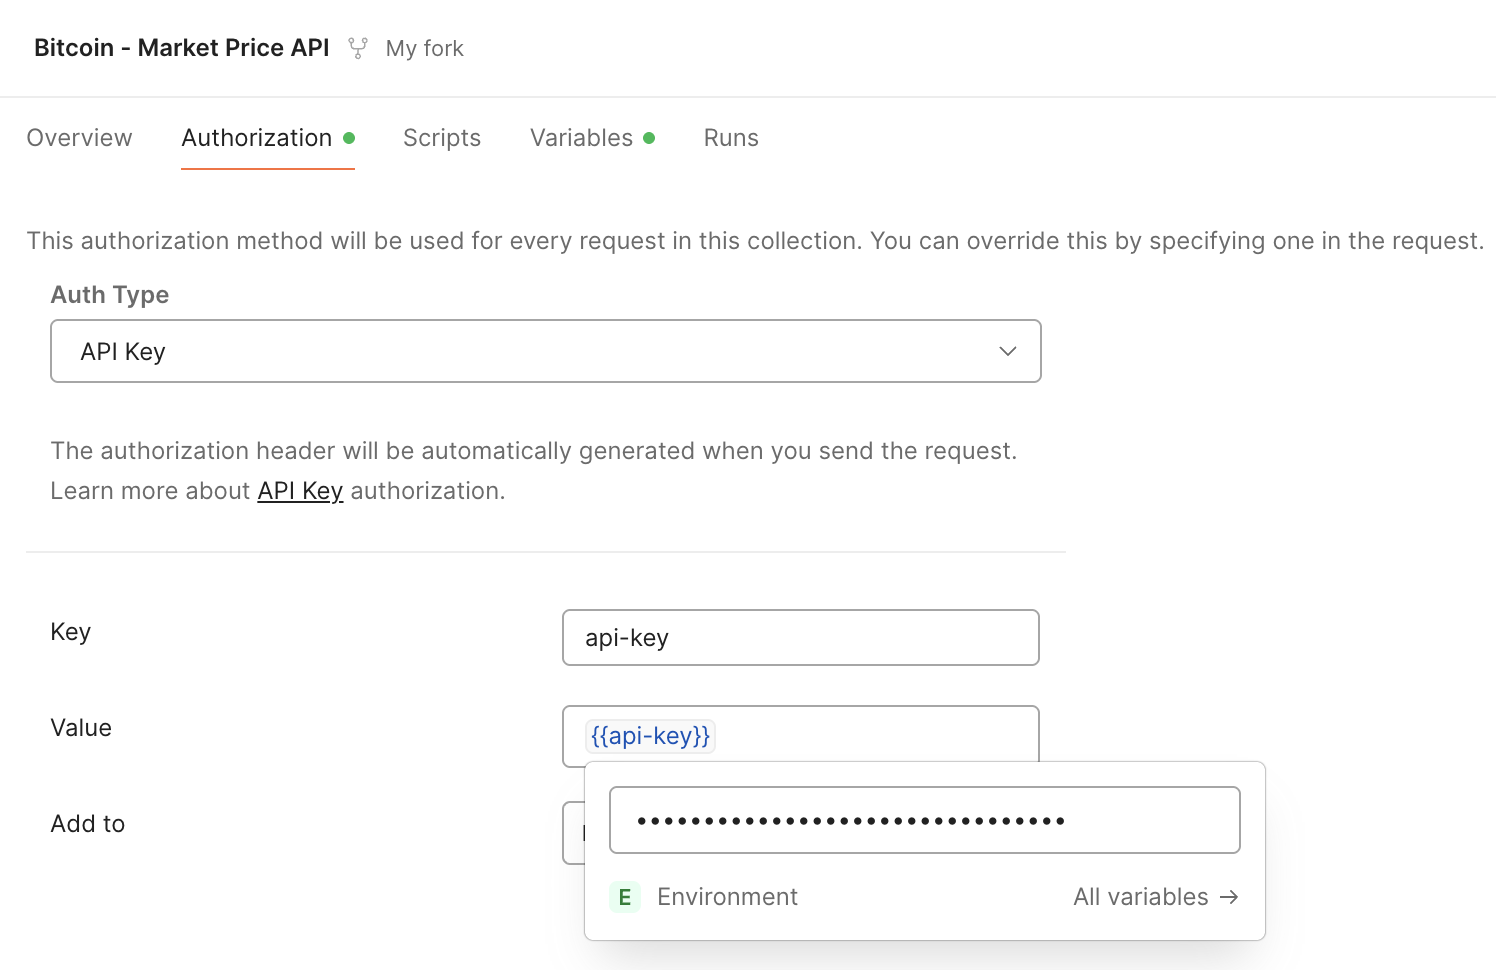Click the Key field label
This screenshot has height=970, width=1496.
pos(71,632)
